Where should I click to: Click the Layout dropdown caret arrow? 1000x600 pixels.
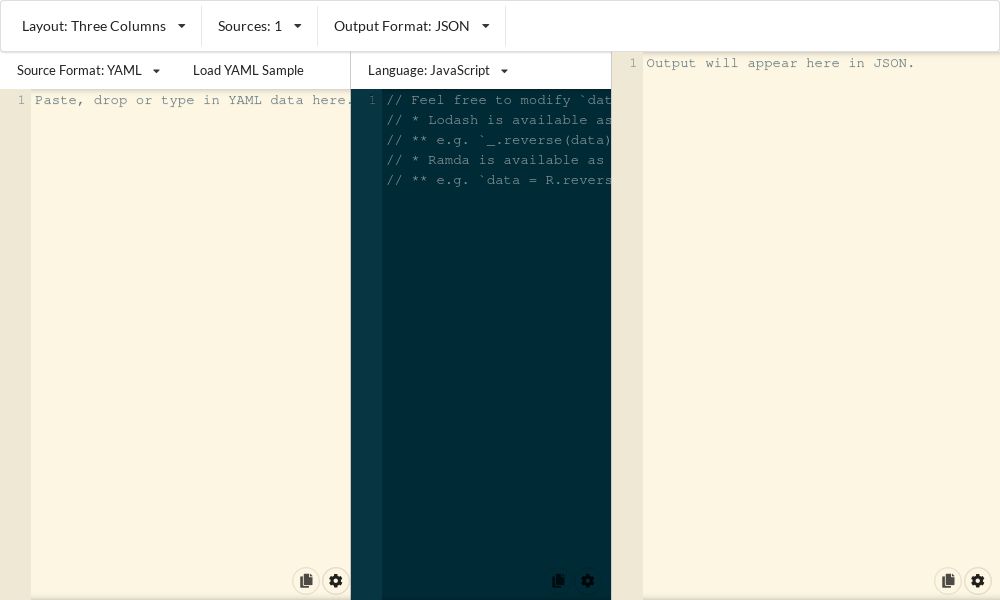pos(181,26)
